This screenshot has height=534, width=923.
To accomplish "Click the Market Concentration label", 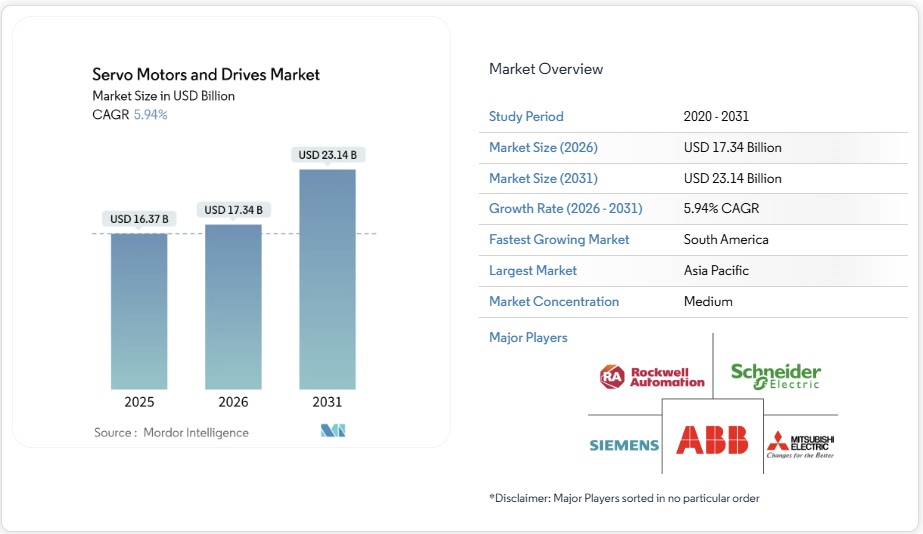I will pyautogui.click(x=554, y=301).
